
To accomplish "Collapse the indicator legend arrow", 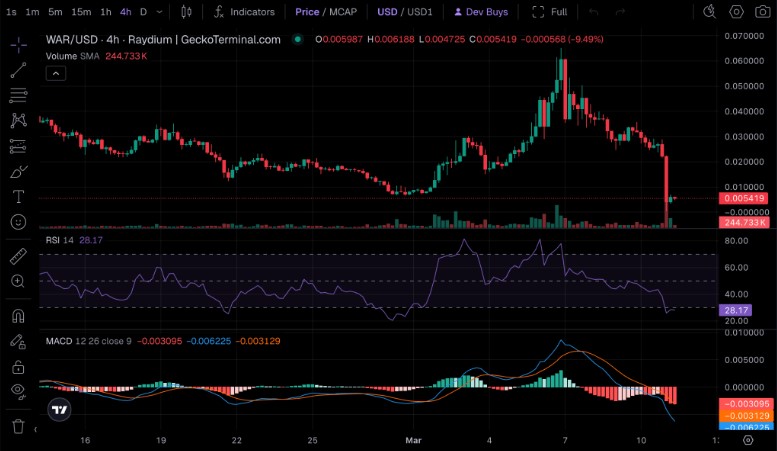I will coord(56,74).
